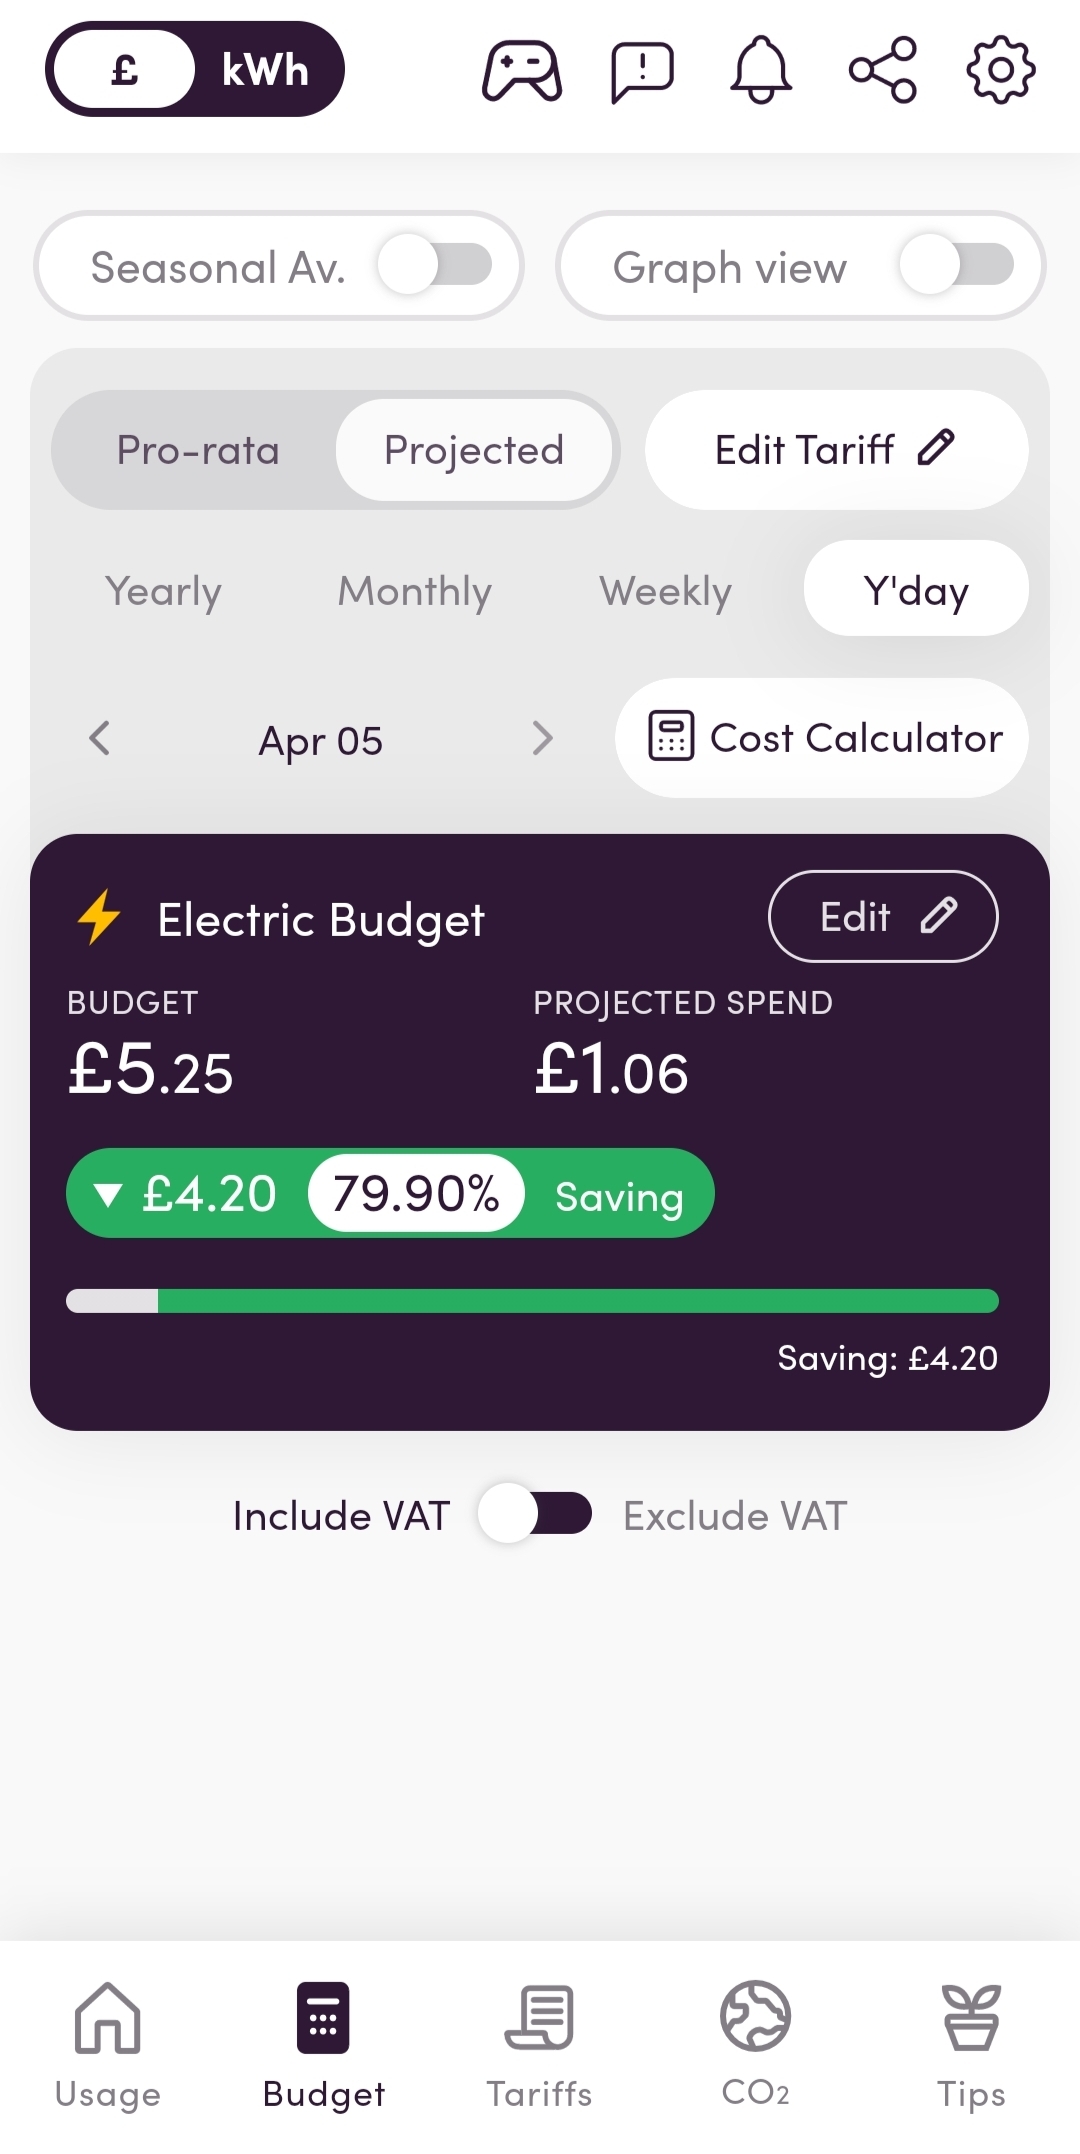Enable Graph view switch
Image resolution: width=1080 pixels, height=2154 pixels.
point(956,265)
